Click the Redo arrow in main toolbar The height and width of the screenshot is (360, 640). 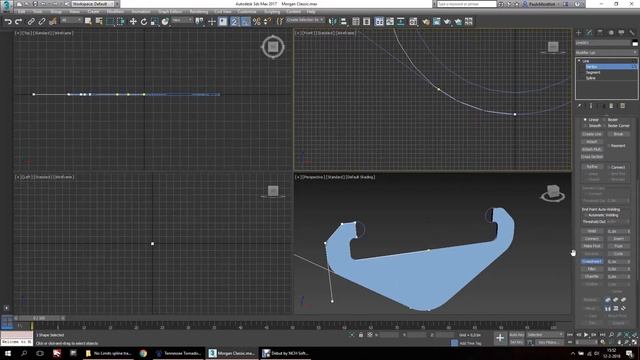tap(18, 22)
